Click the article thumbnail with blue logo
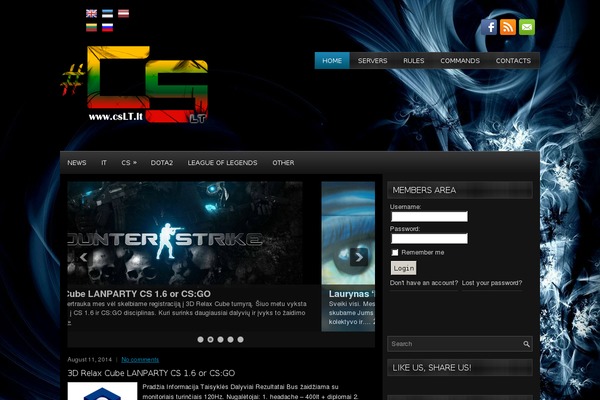 point(102,391)
